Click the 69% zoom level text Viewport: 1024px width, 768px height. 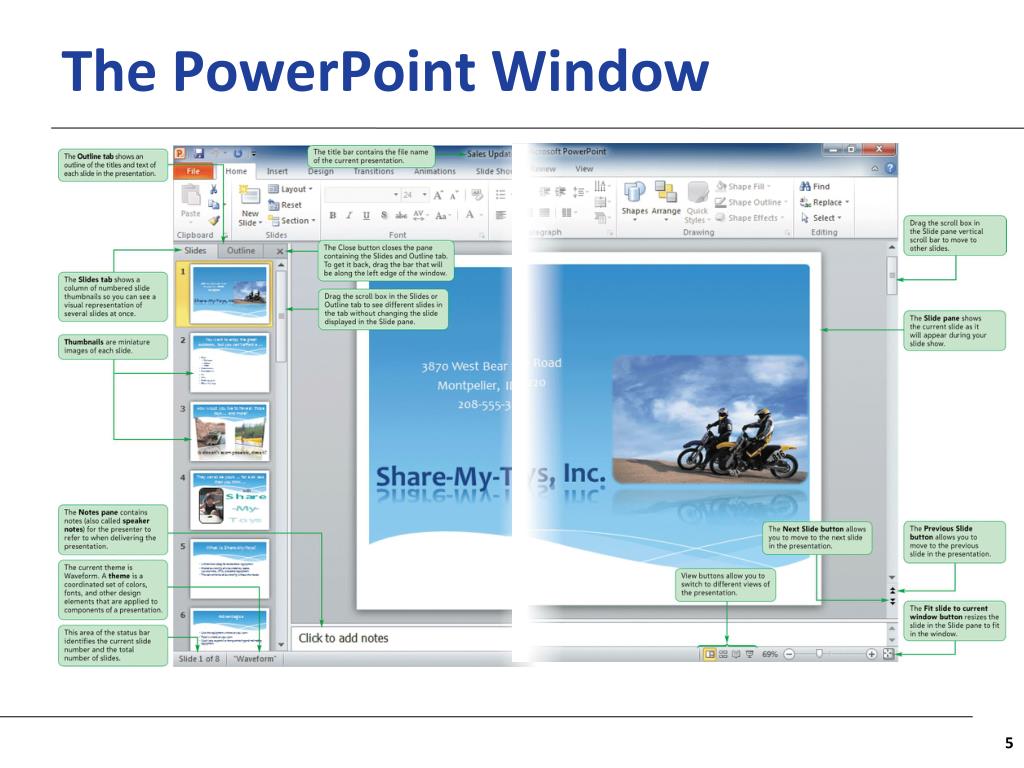tap(769, 654)
